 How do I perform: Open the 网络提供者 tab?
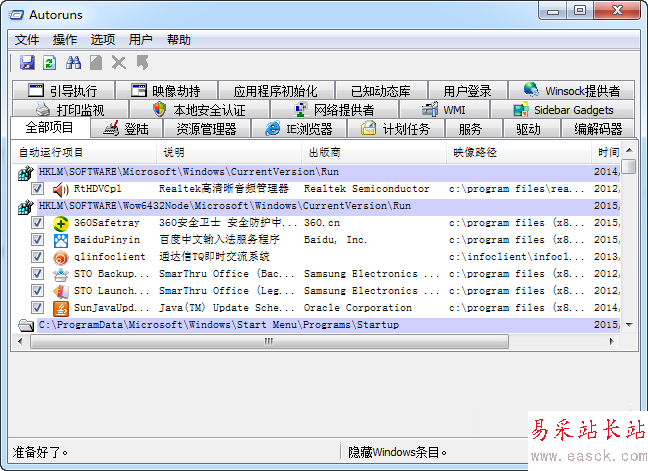tap(334, 110)
